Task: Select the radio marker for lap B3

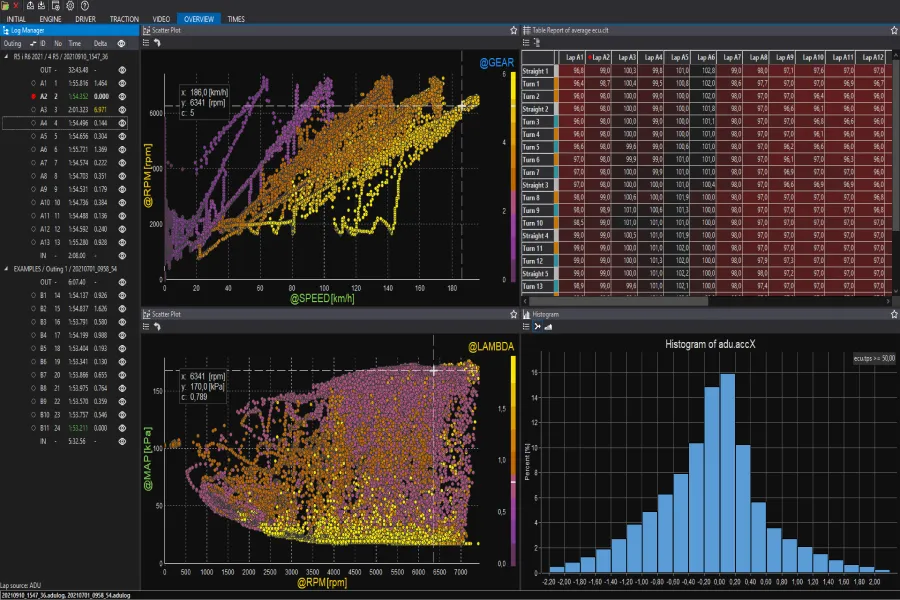Action: 33,322
